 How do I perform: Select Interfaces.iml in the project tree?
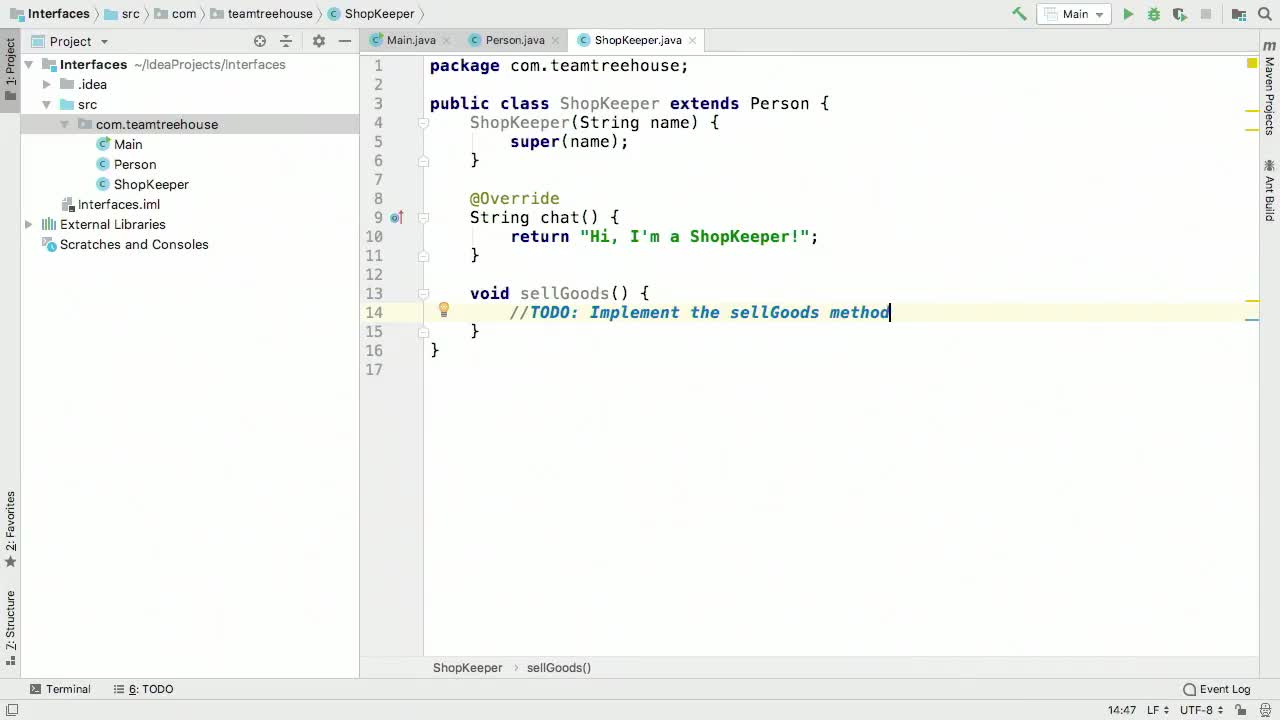coord(118,204)
